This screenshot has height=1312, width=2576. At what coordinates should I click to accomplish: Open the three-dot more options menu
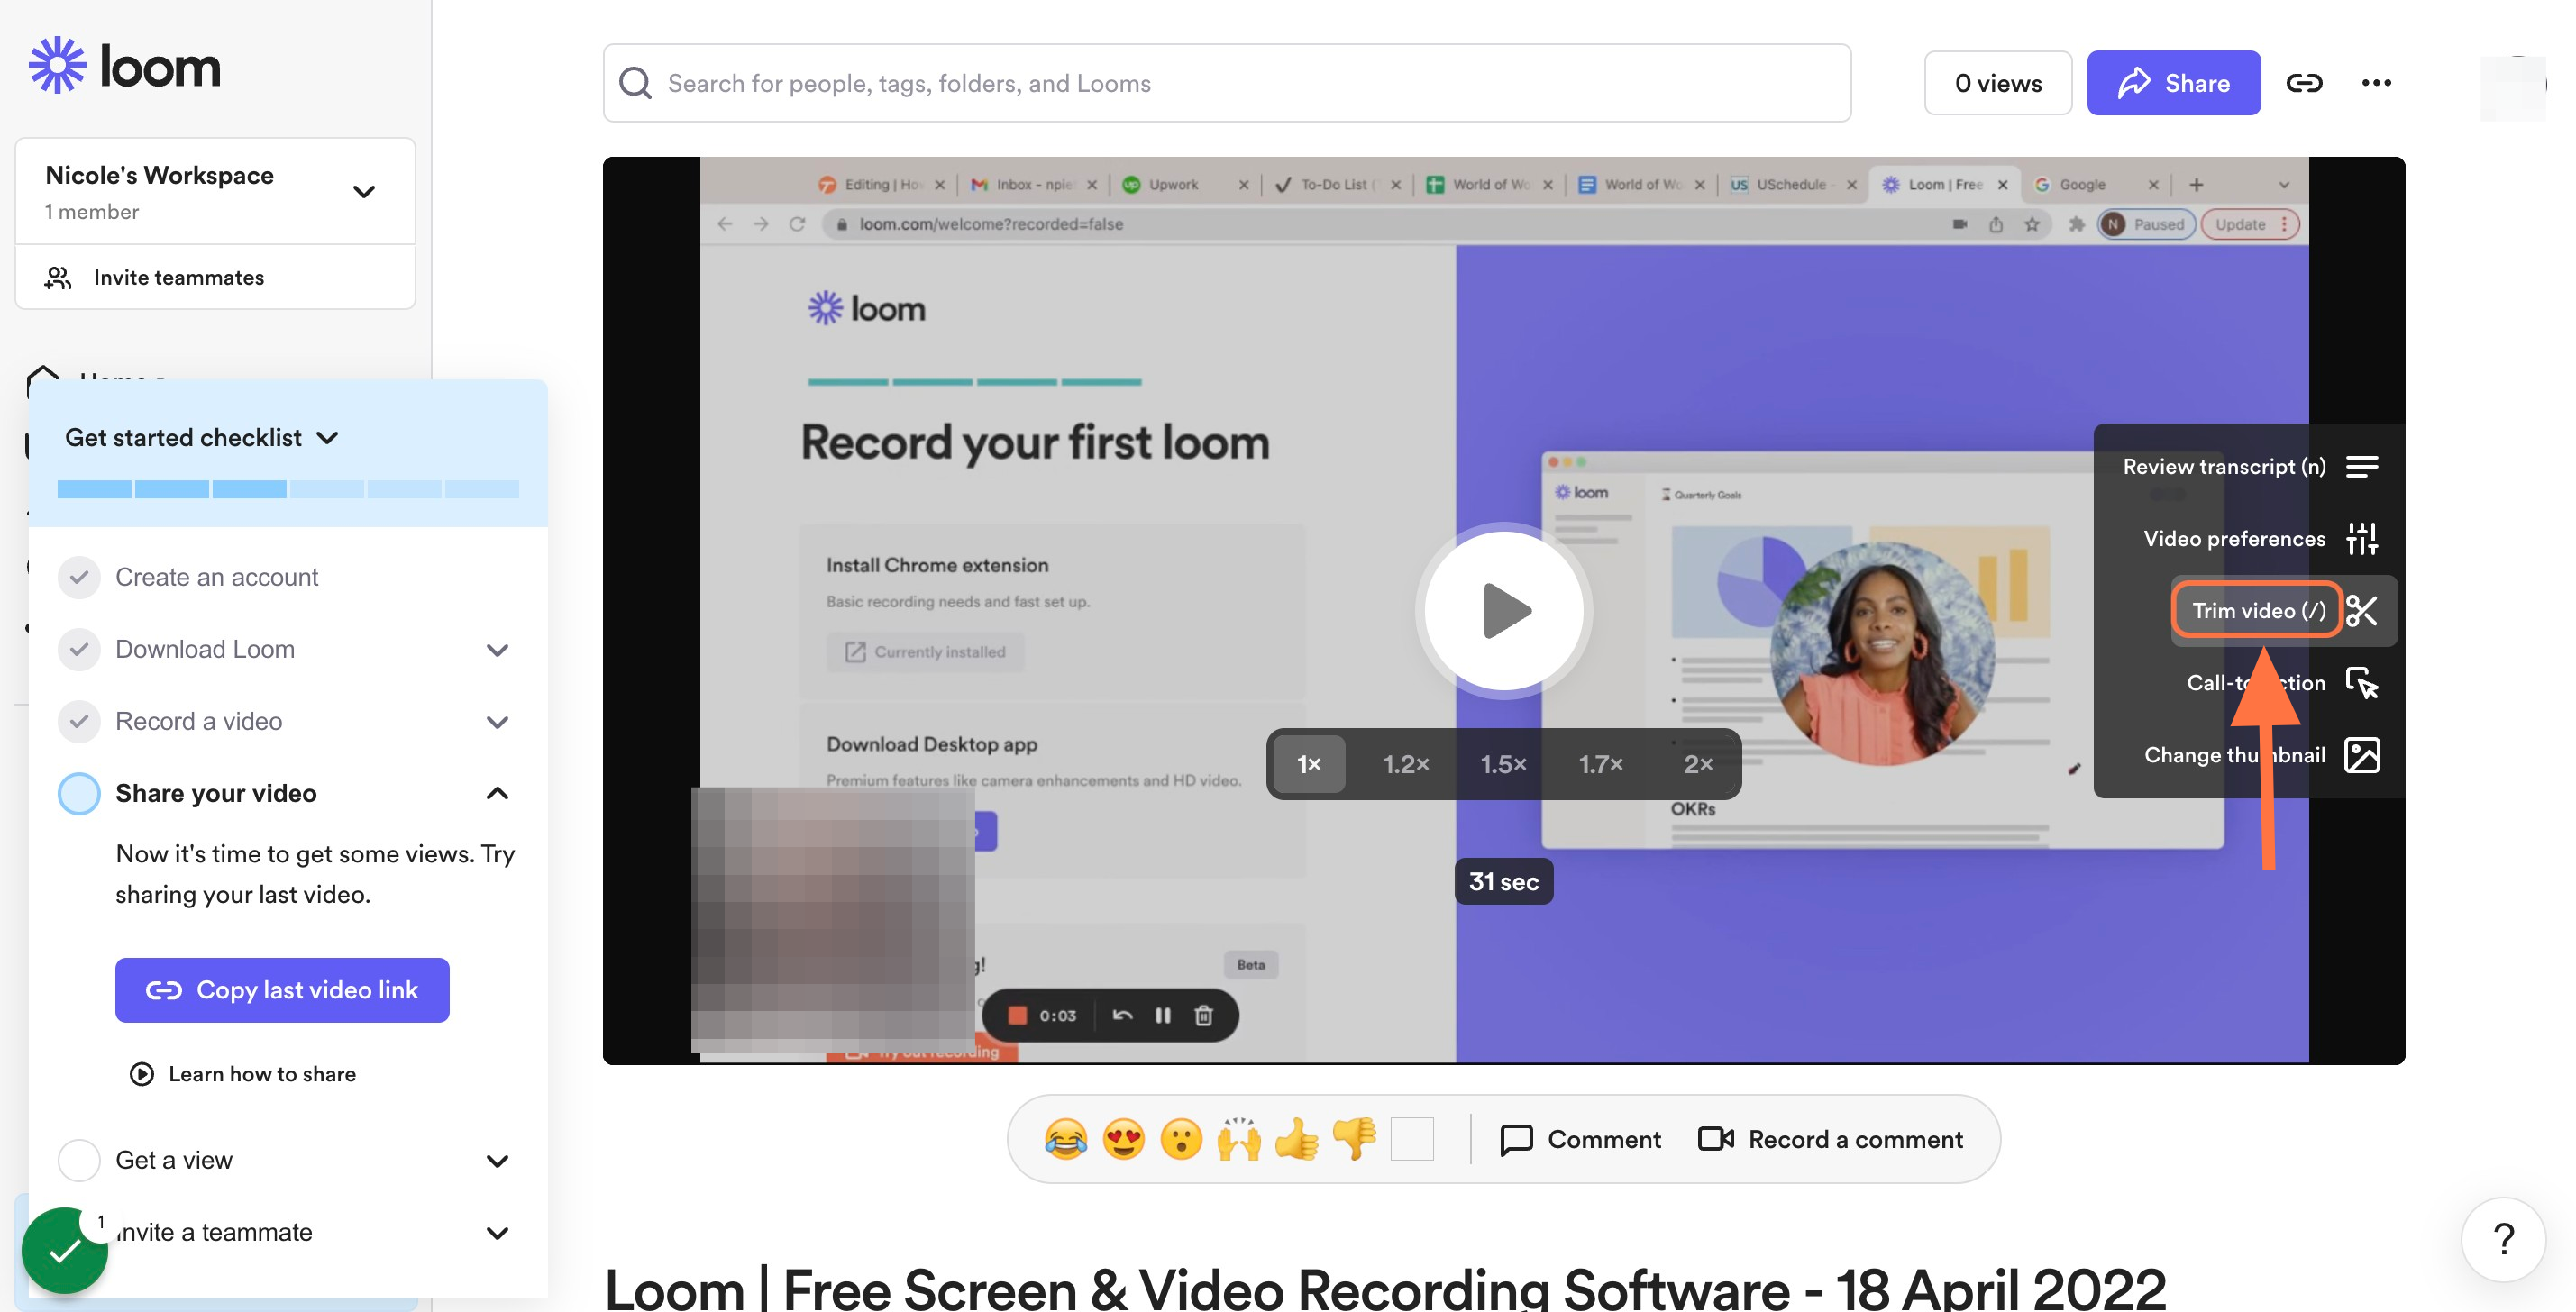[x=2376, y=83]
